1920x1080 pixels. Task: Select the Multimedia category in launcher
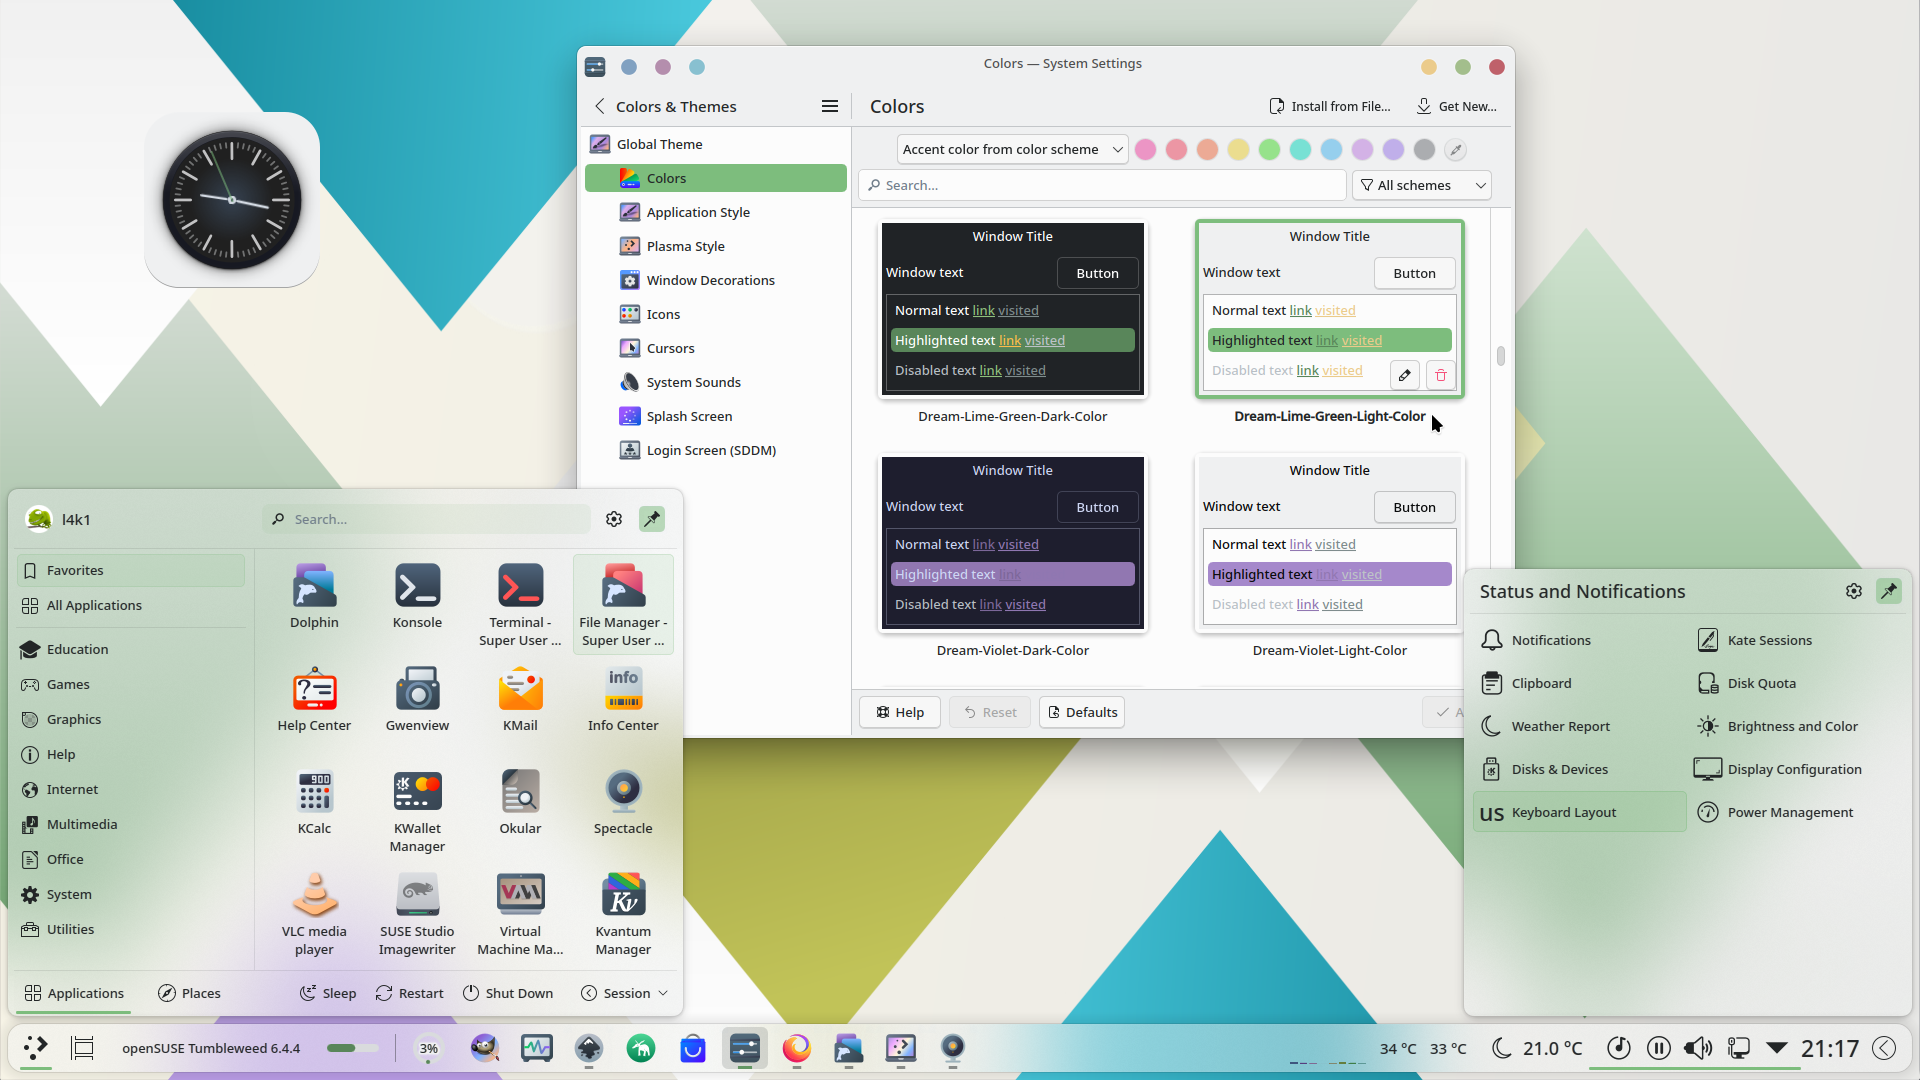pyautogui.click(x=130, y=824)
